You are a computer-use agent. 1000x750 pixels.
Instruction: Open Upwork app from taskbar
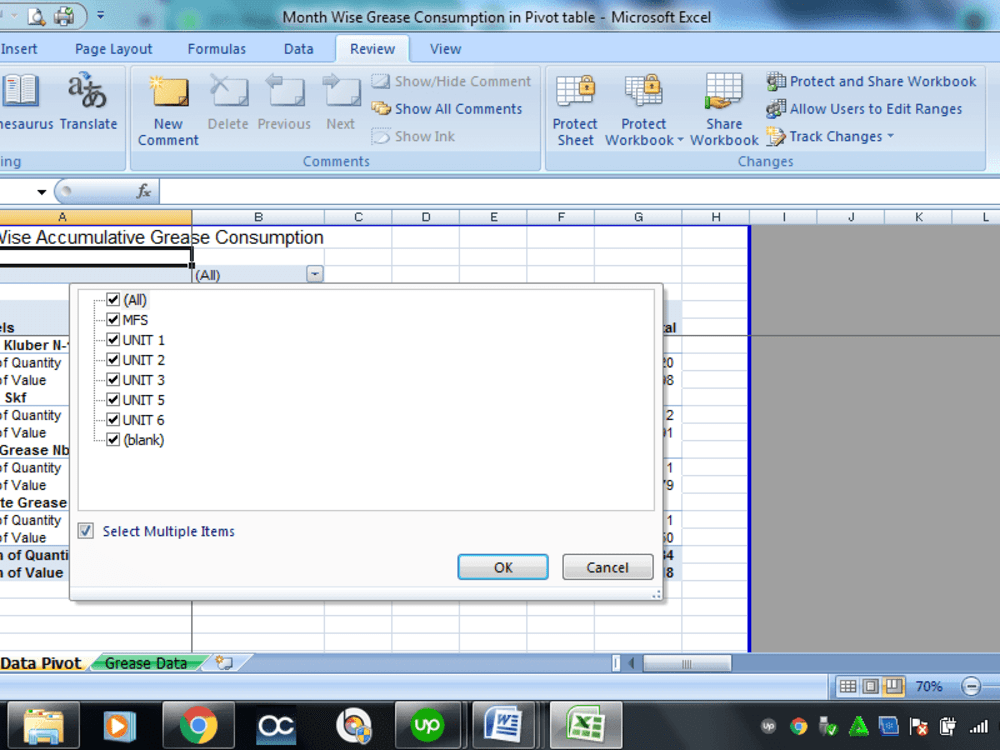pyautogui.click(x=427, y=726)
